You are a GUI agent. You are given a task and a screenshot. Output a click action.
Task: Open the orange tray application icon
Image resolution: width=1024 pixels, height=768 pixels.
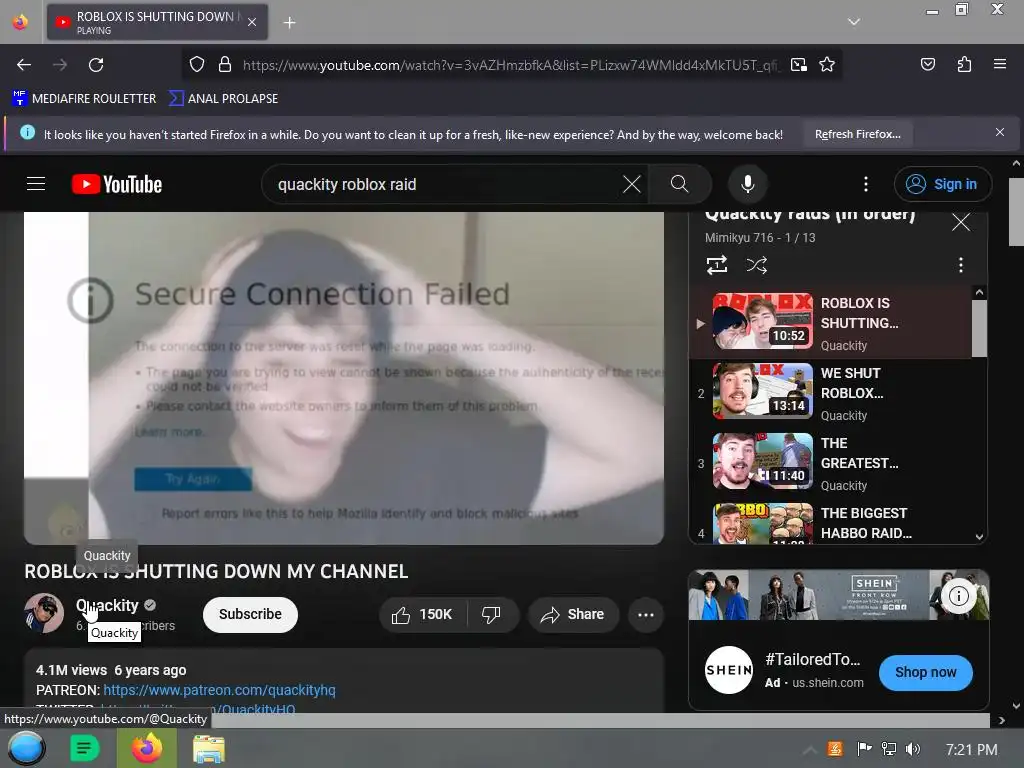coord(835,749)
